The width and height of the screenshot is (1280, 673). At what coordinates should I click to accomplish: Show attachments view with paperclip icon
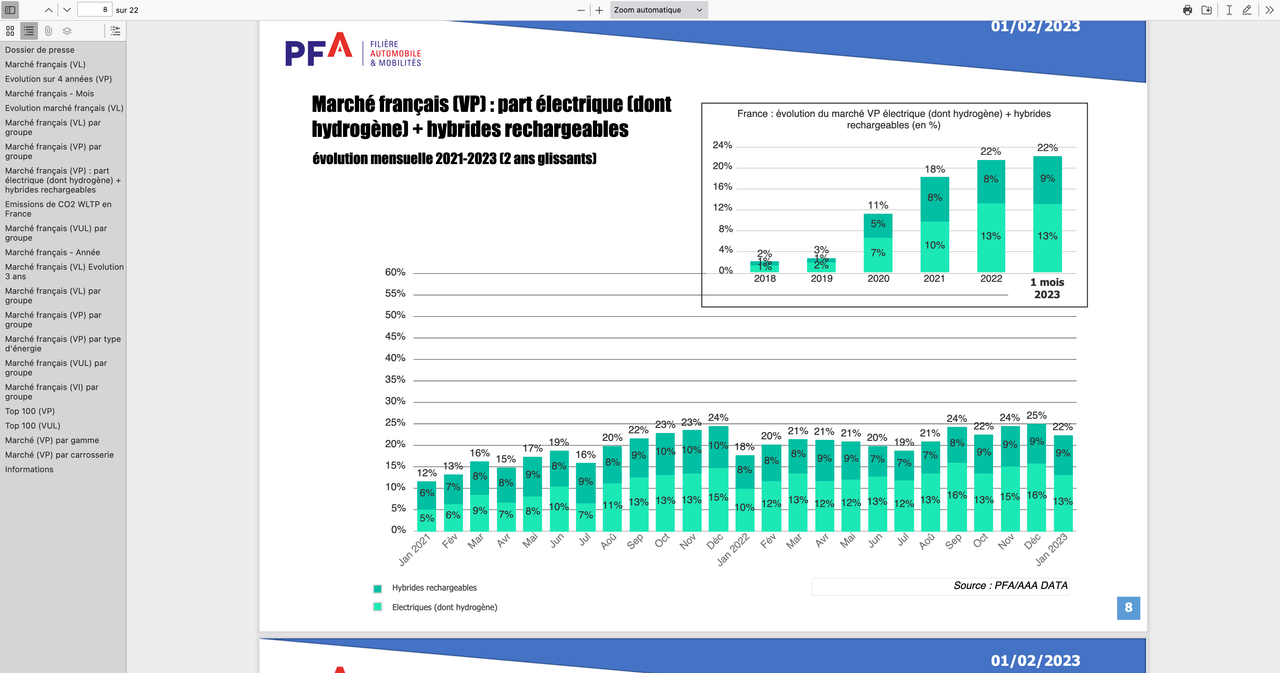[48, 31]
